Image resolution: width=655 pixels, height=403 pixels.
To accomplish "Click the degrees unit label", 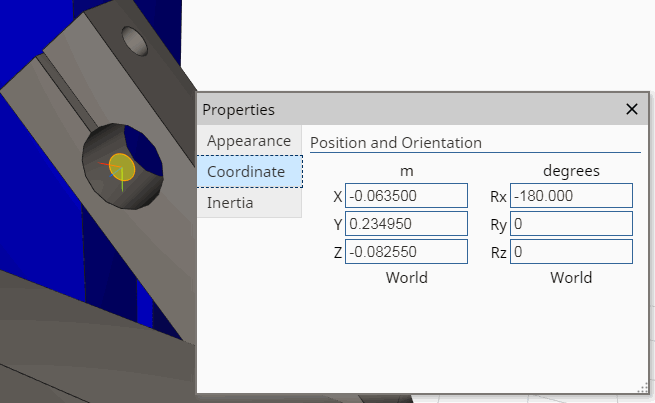I will point(571,171).
